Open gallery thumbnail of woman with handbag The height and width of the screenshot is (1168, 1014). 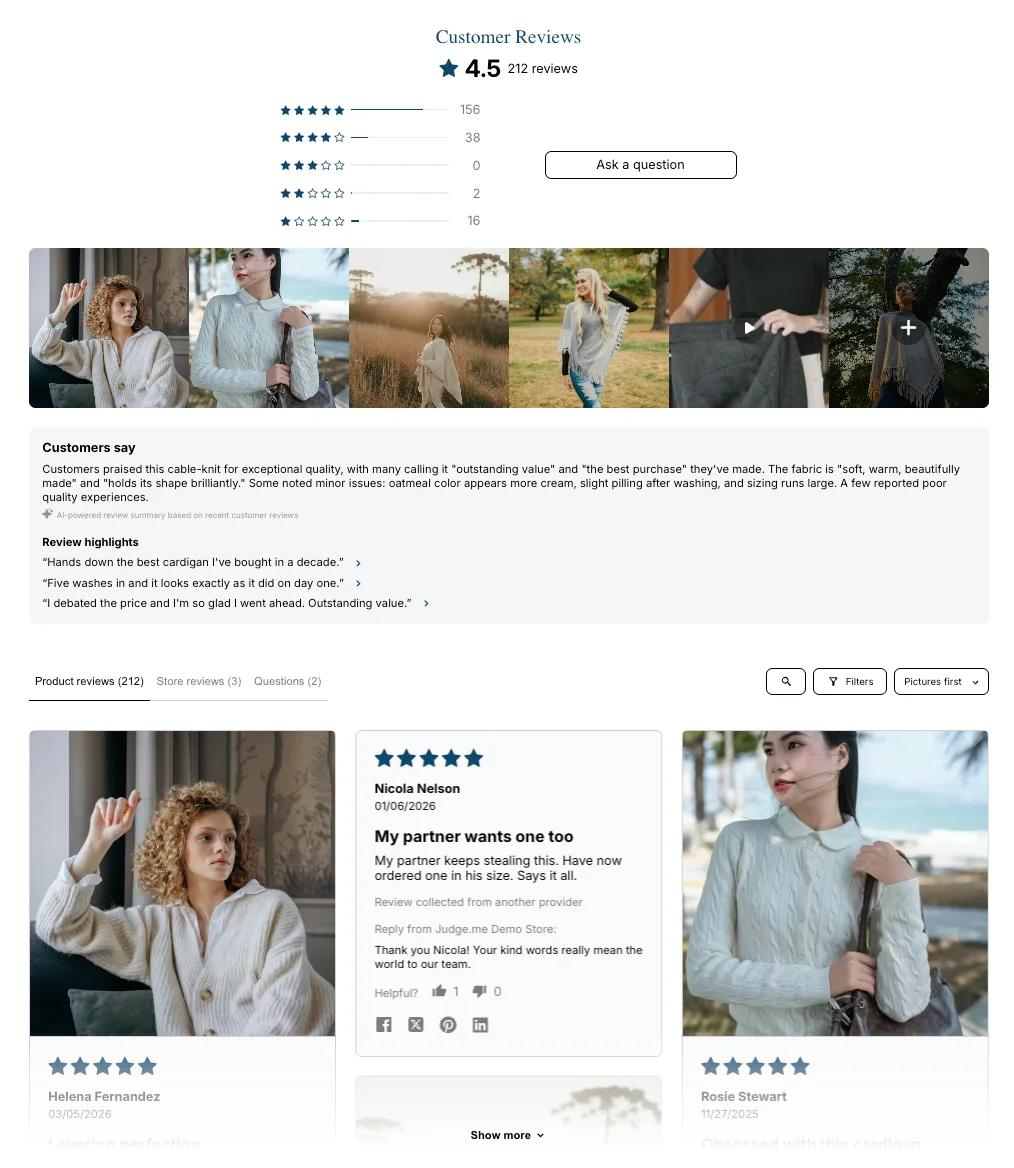(269, 328)
